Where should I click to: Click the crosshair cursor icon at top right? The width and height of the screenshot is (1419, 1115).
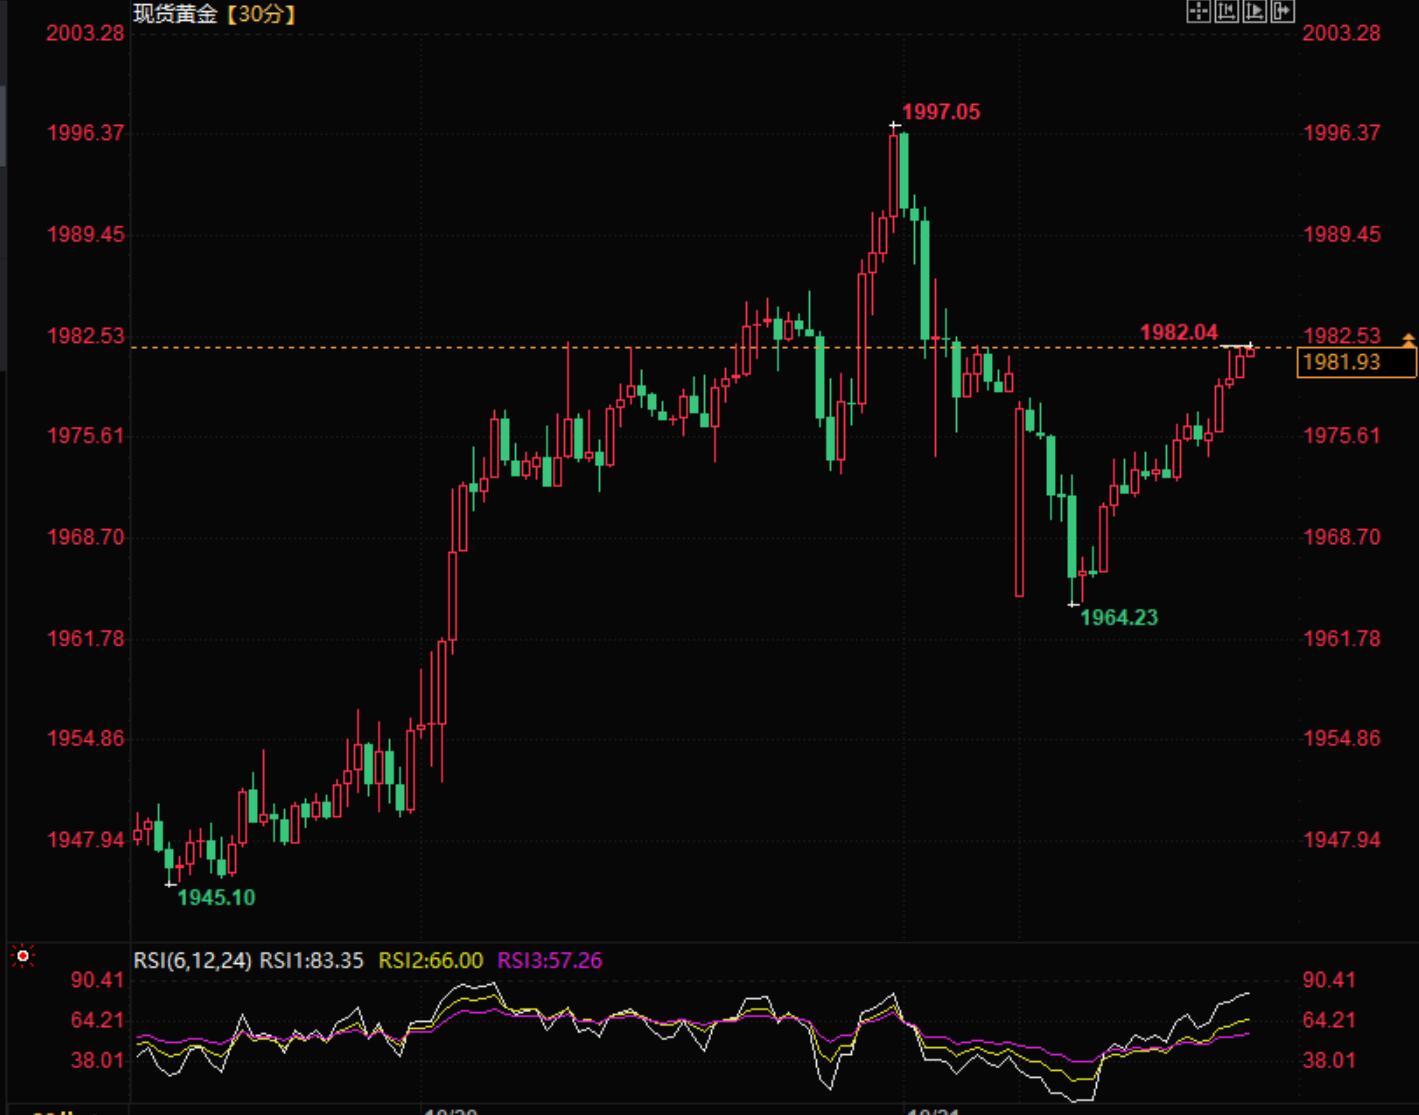(1197, 11)
